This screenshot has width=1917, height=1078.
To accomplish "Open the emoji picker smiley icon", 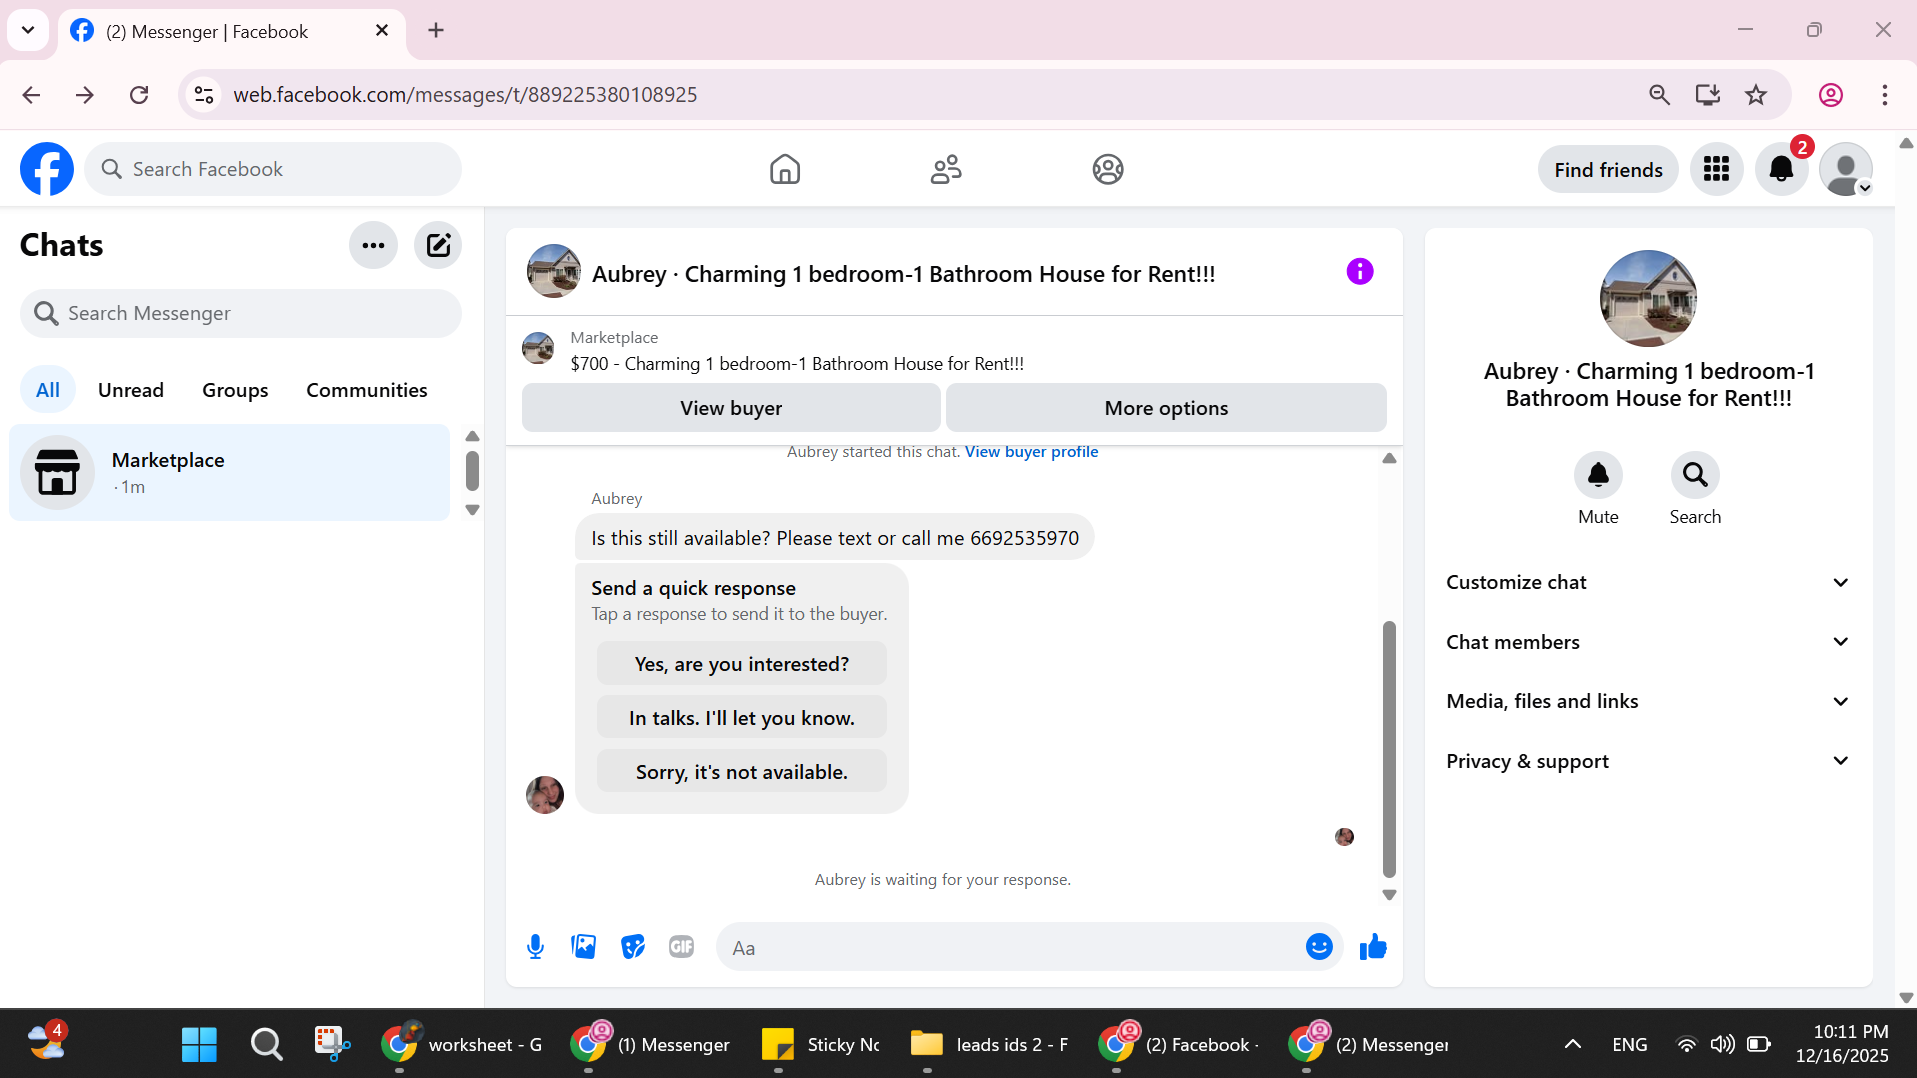I will (x=1319, y=947).
